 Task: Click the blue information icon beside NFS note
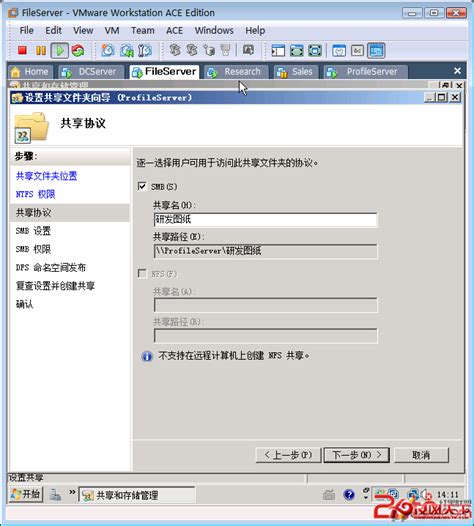(147, 356)
